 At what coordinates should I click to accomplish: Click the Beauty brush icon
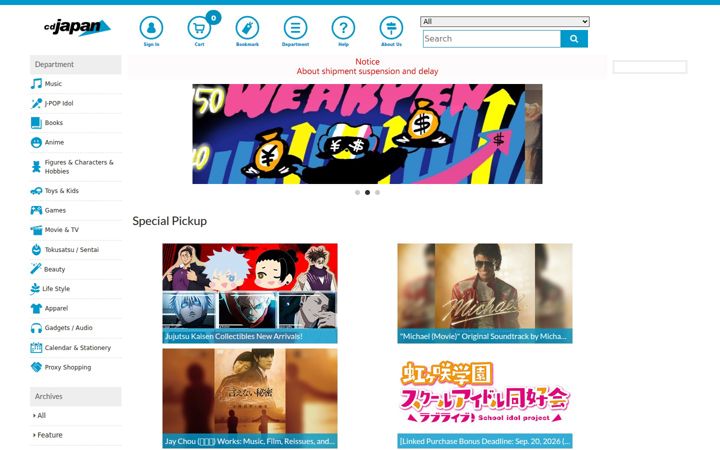click(x=36, y=269)
